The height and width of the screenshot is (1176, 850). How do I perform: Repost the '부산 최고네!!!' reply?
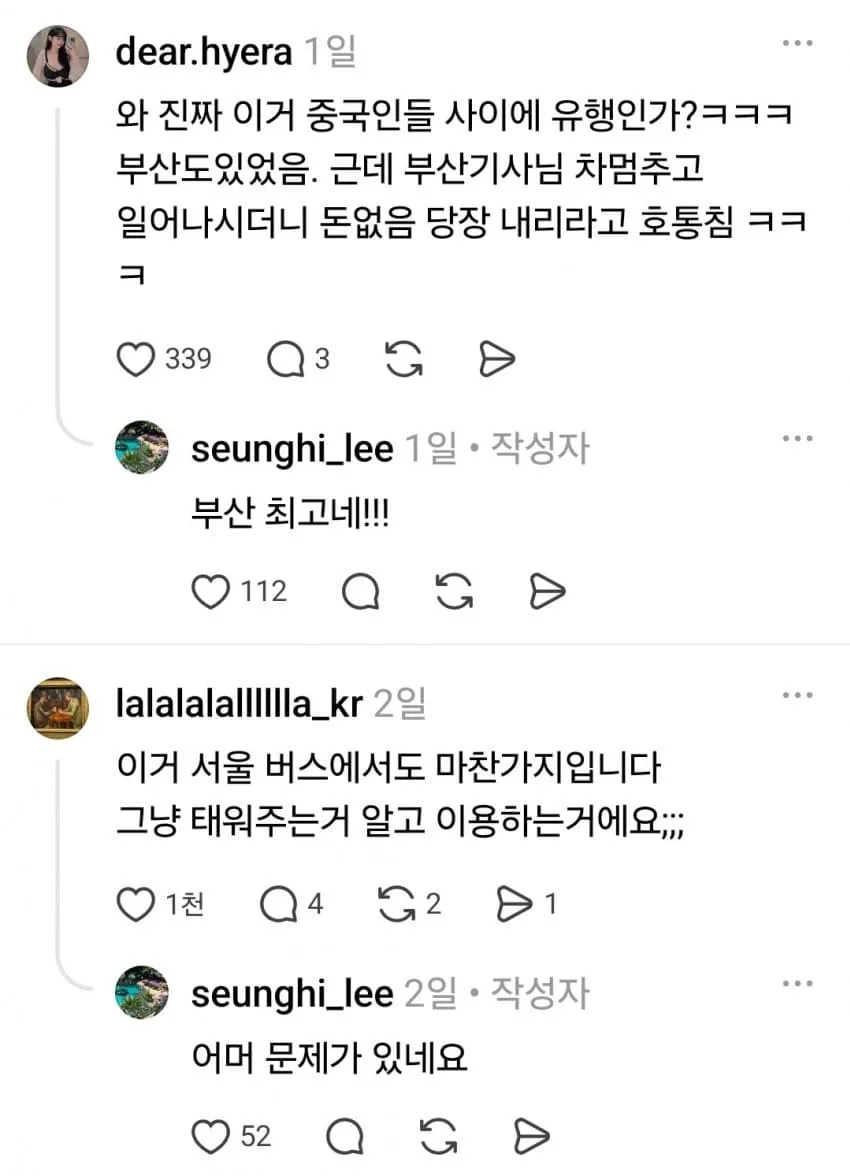(x=454, y=592)
